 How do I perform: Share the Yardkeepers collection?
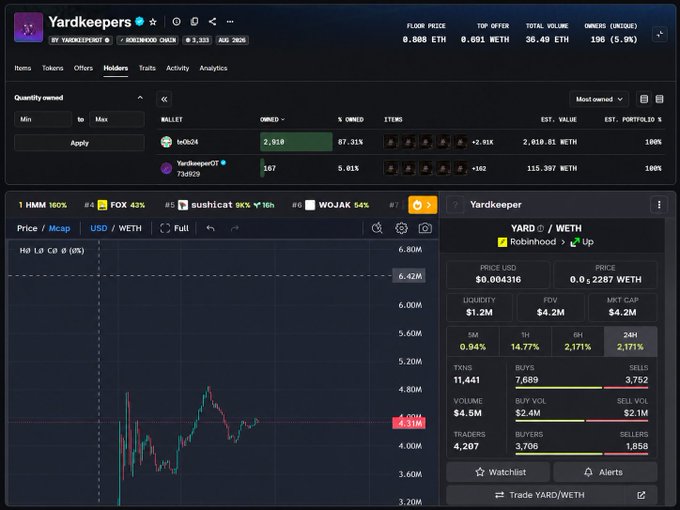212,21
